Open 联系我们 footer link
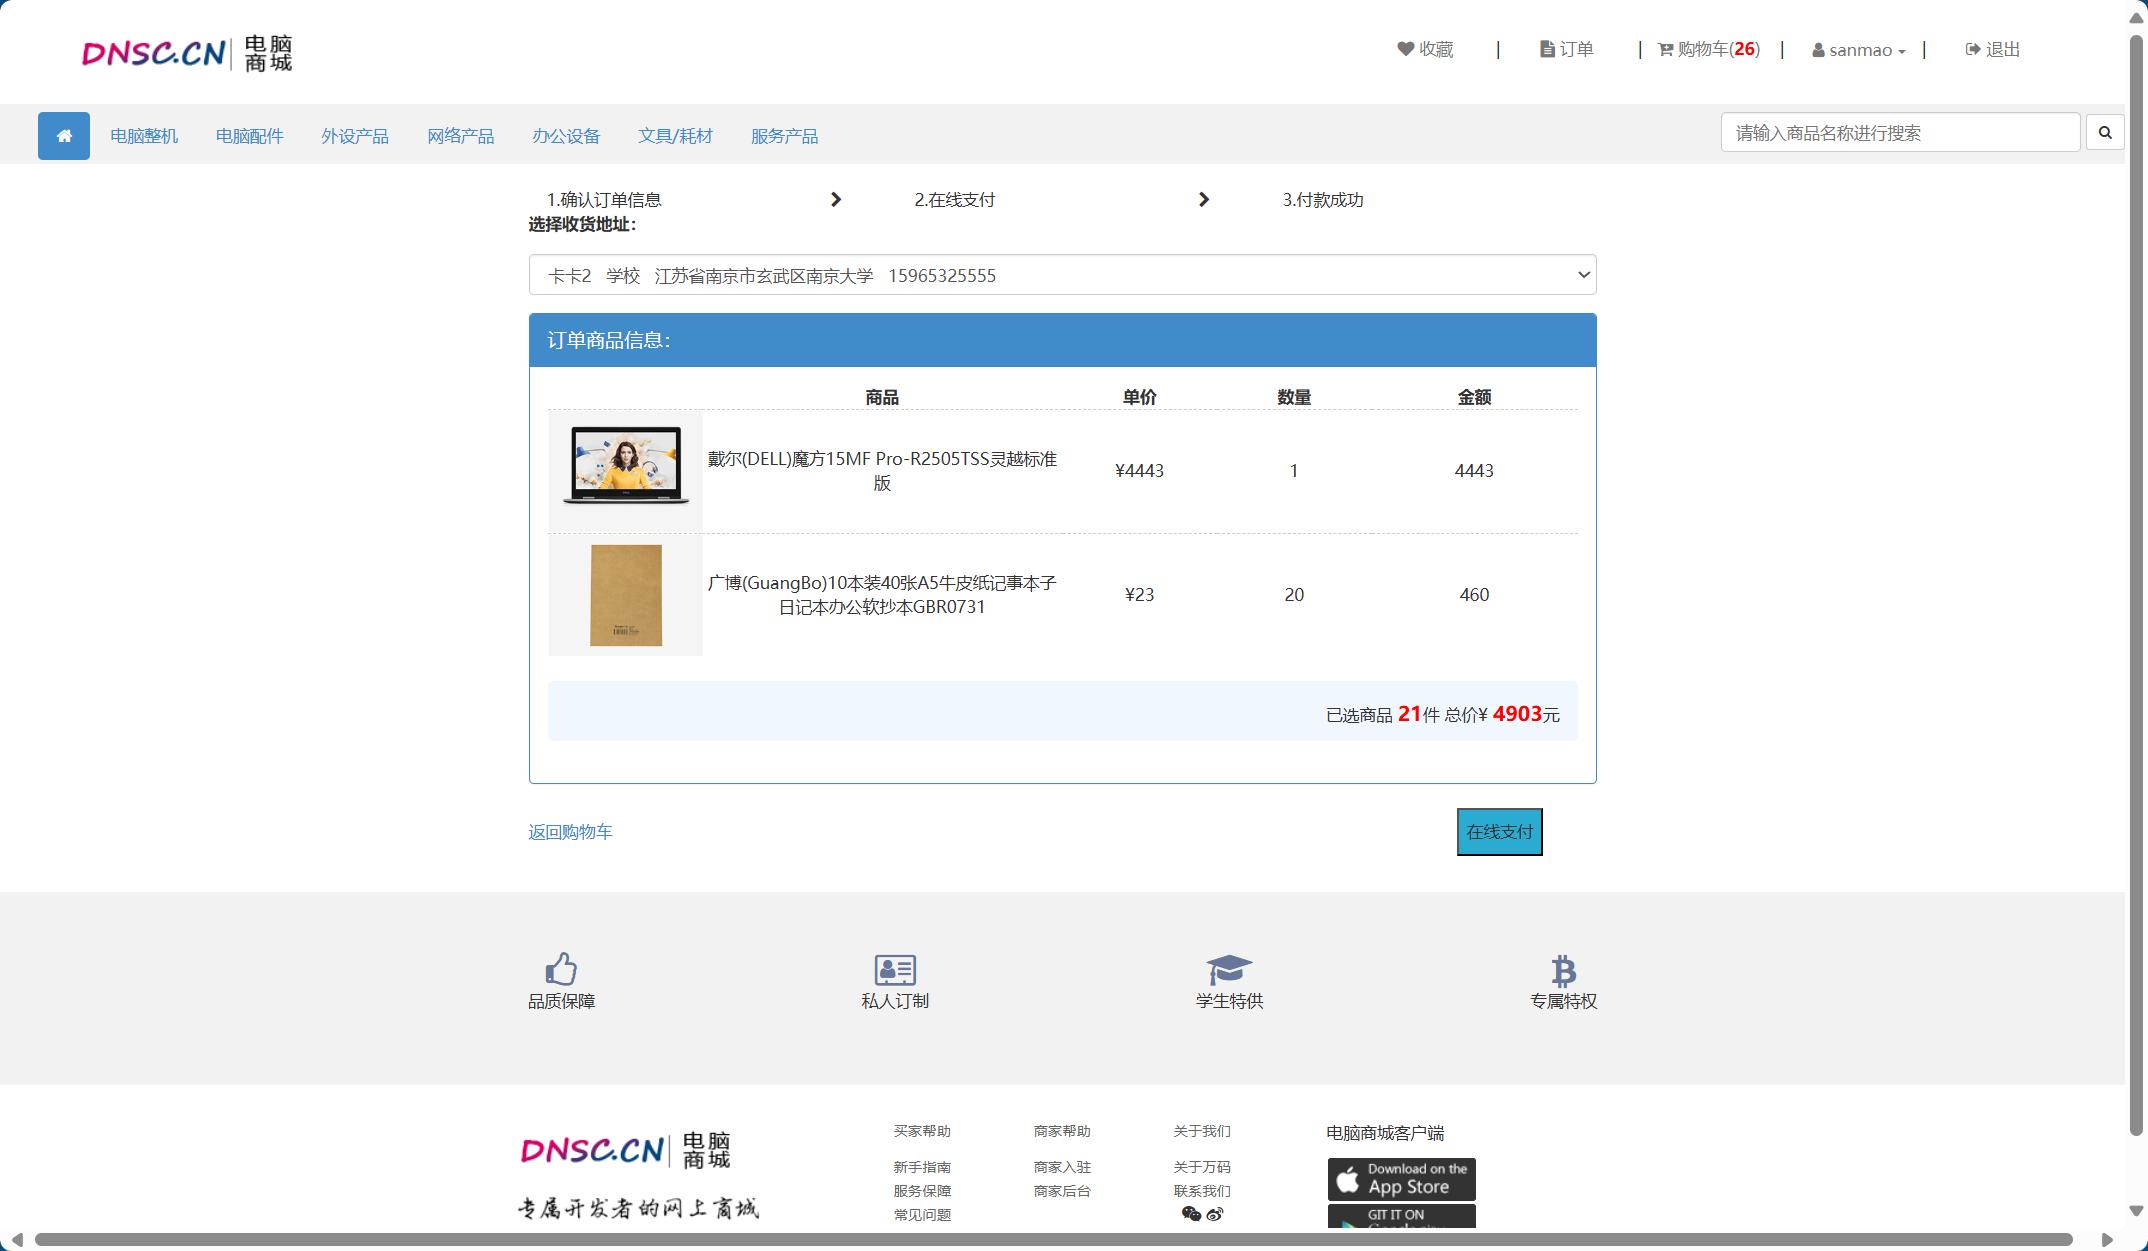The height and width of the screenshot is (1251, 2148). pyautogui.click(x=1202, y=1191)
